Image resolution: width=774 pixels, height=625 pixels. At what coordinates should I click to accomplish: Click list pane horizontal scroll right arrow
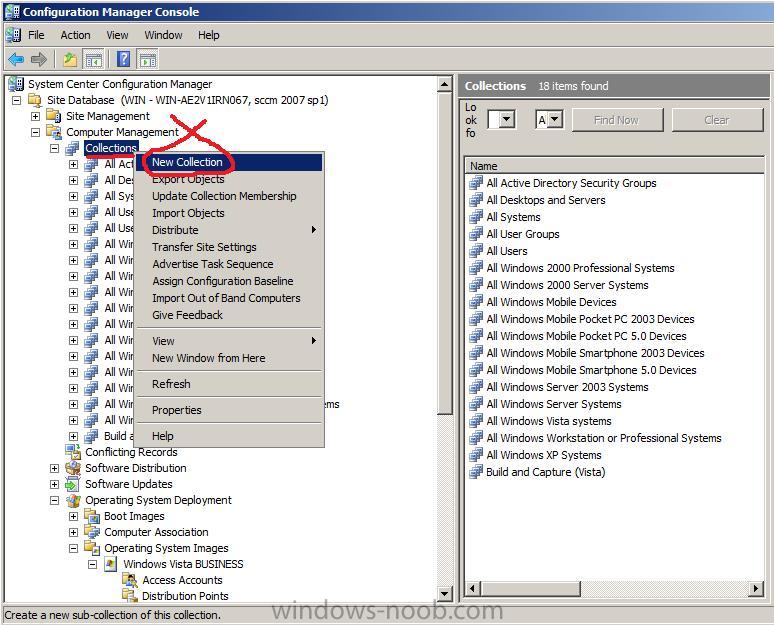[756, 588]
